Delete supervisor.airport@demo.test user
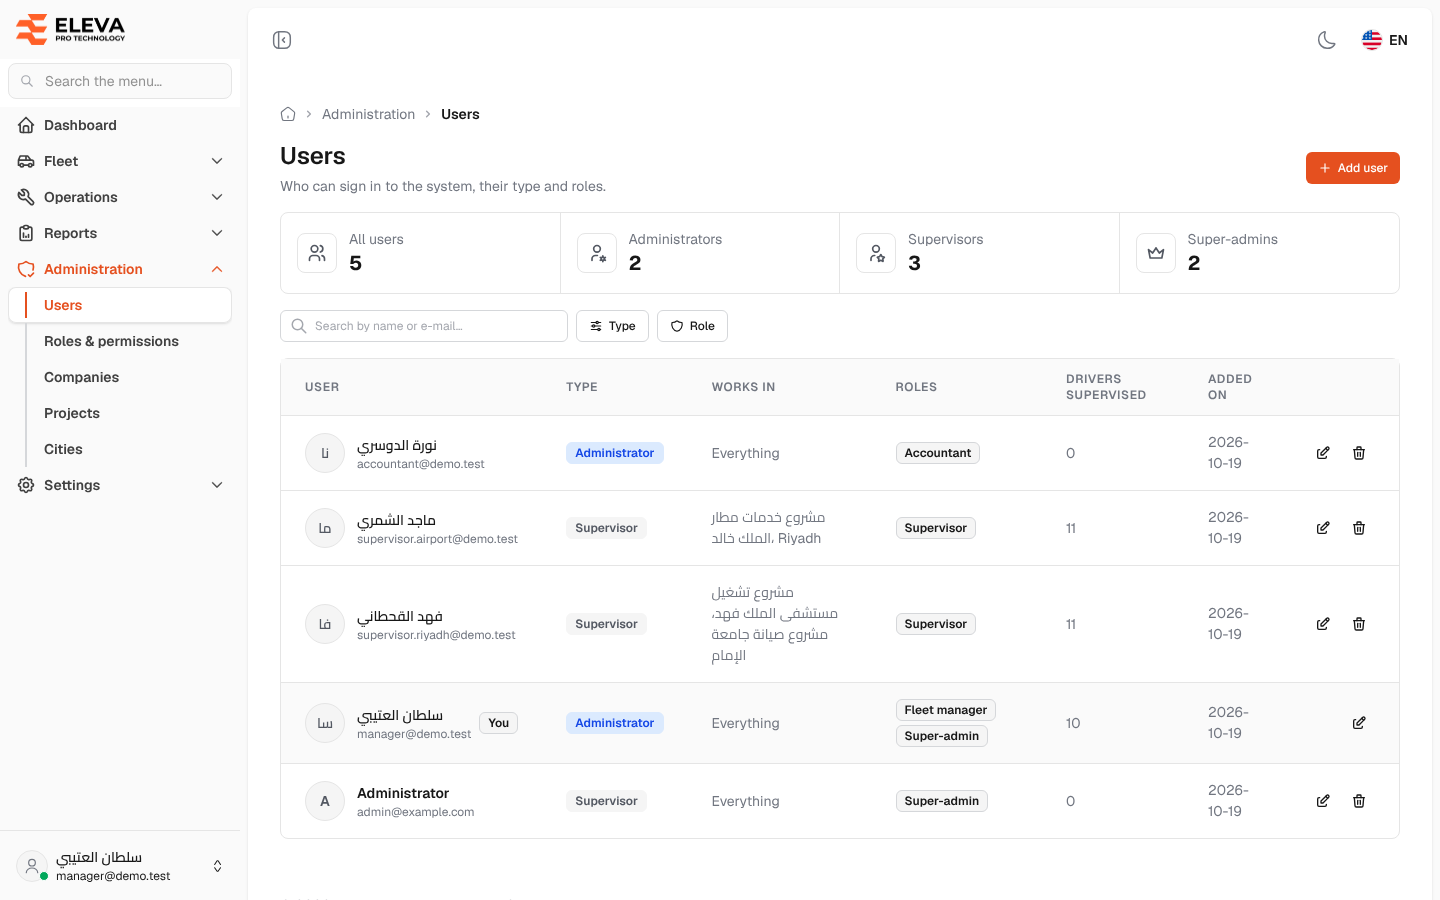The image size is (1440, 900). (x=1359, y=528)
